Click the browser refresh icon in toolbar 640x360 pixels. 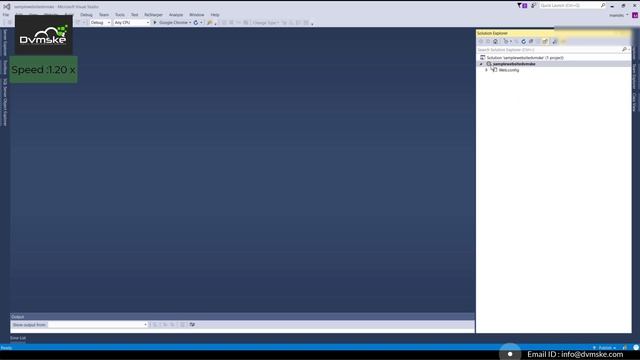pyautogui.click(x=196, y=22)
